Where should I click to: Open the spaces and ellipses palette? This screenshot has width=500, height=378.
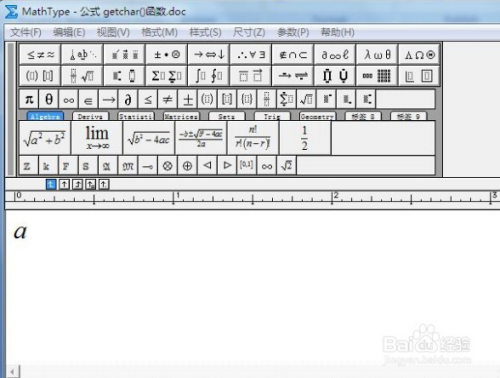pyautogui.click(x=82, y=54)
